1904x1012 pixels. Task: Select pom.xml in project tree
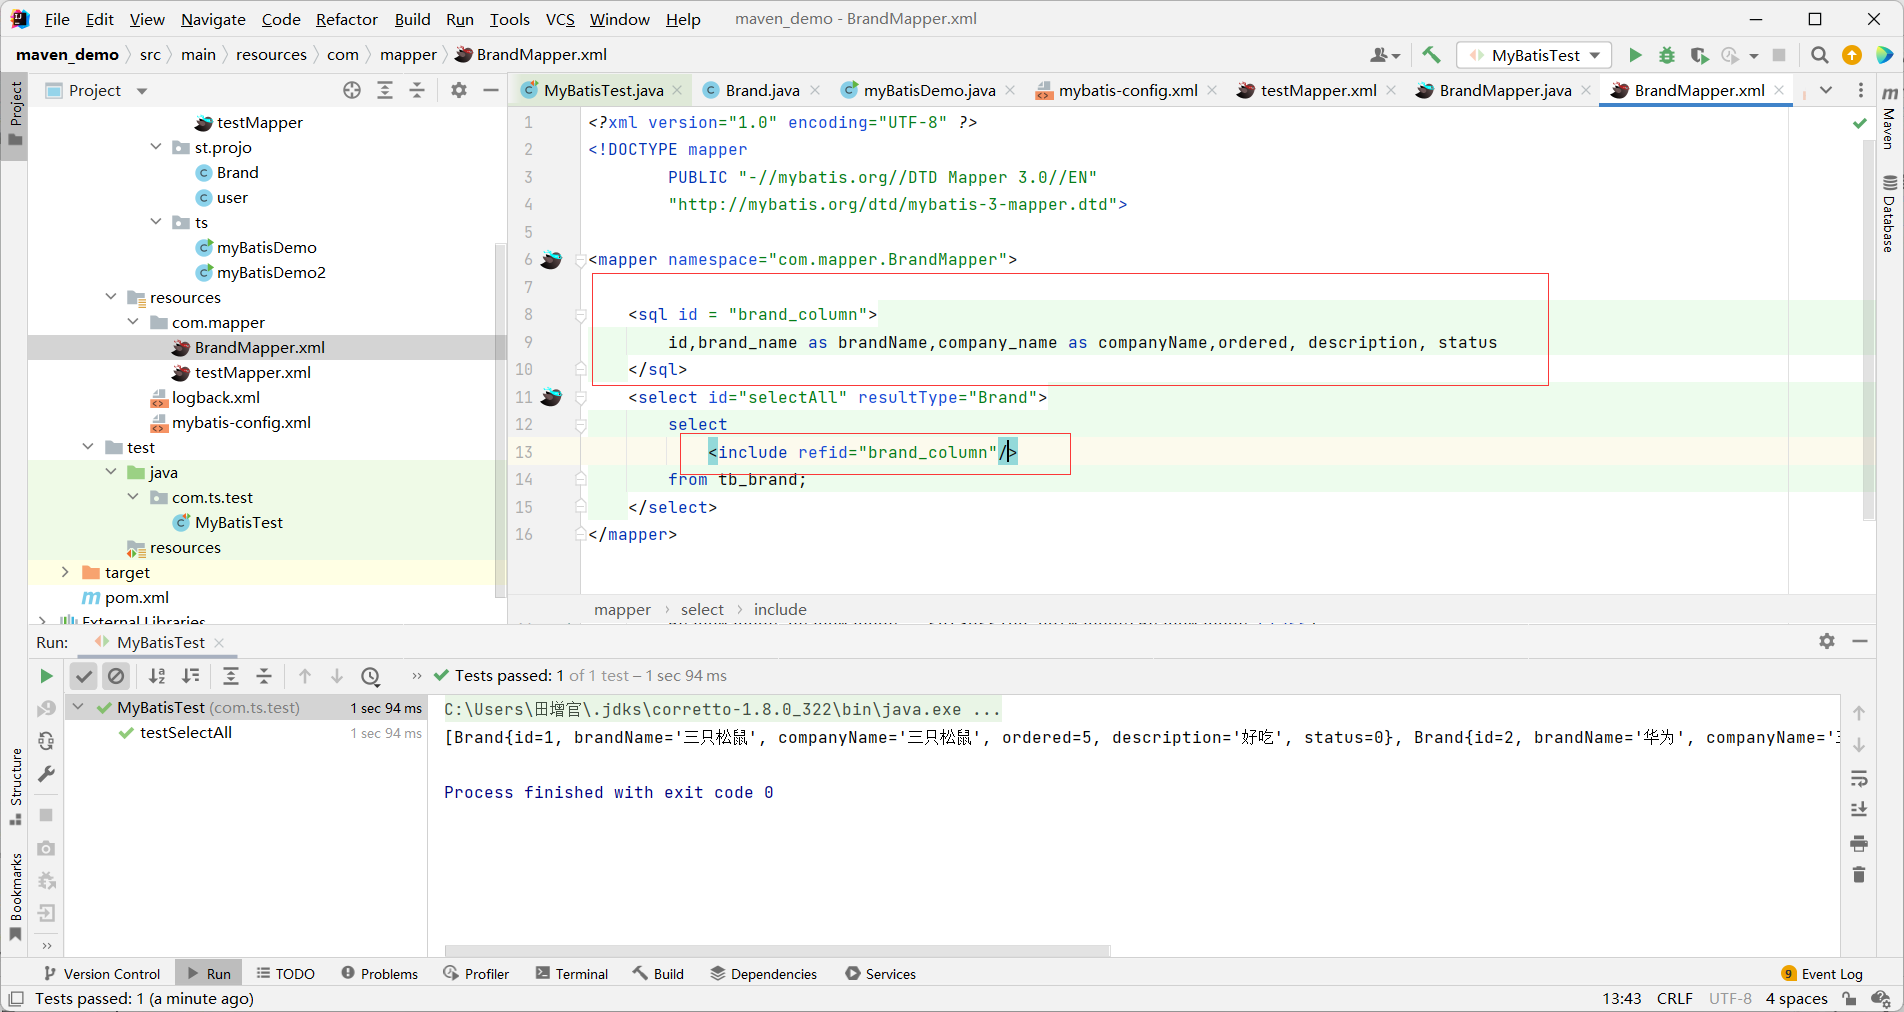tap(136, 597)
